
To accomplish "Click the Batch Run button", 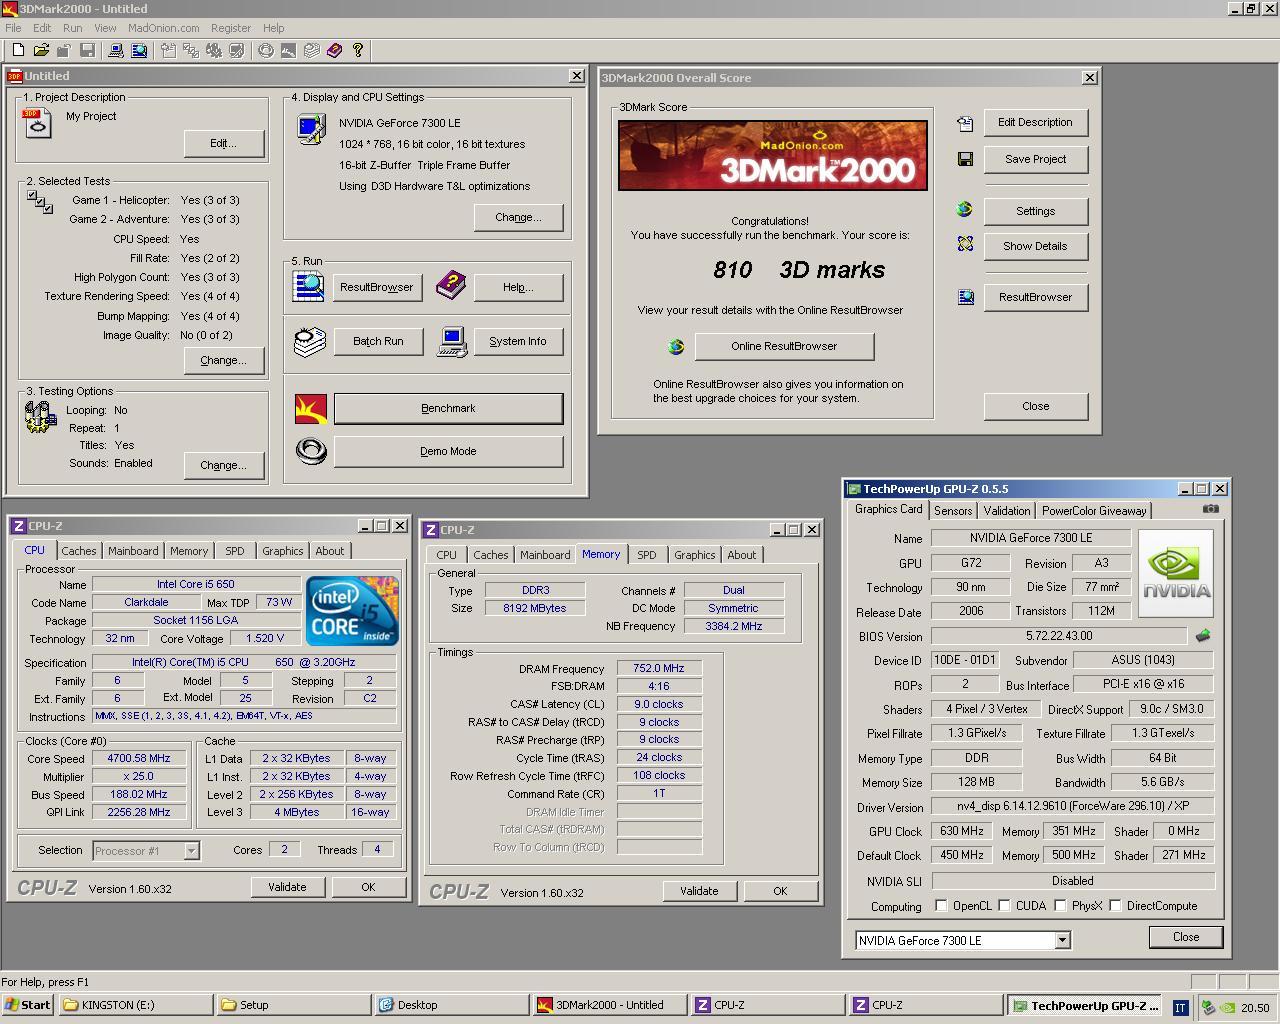I will coord(378,341).
